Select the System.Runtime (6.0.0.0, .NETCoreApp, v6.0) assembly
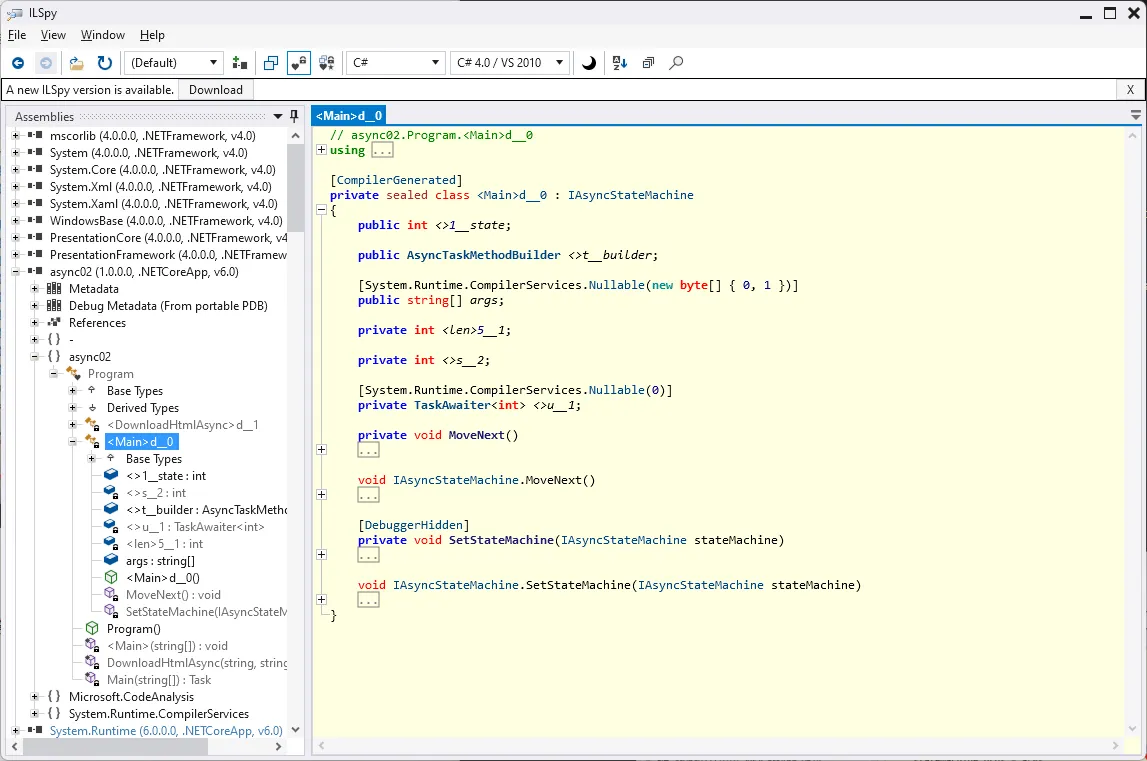Screen dimensions: 1147x761 [166, 730]
